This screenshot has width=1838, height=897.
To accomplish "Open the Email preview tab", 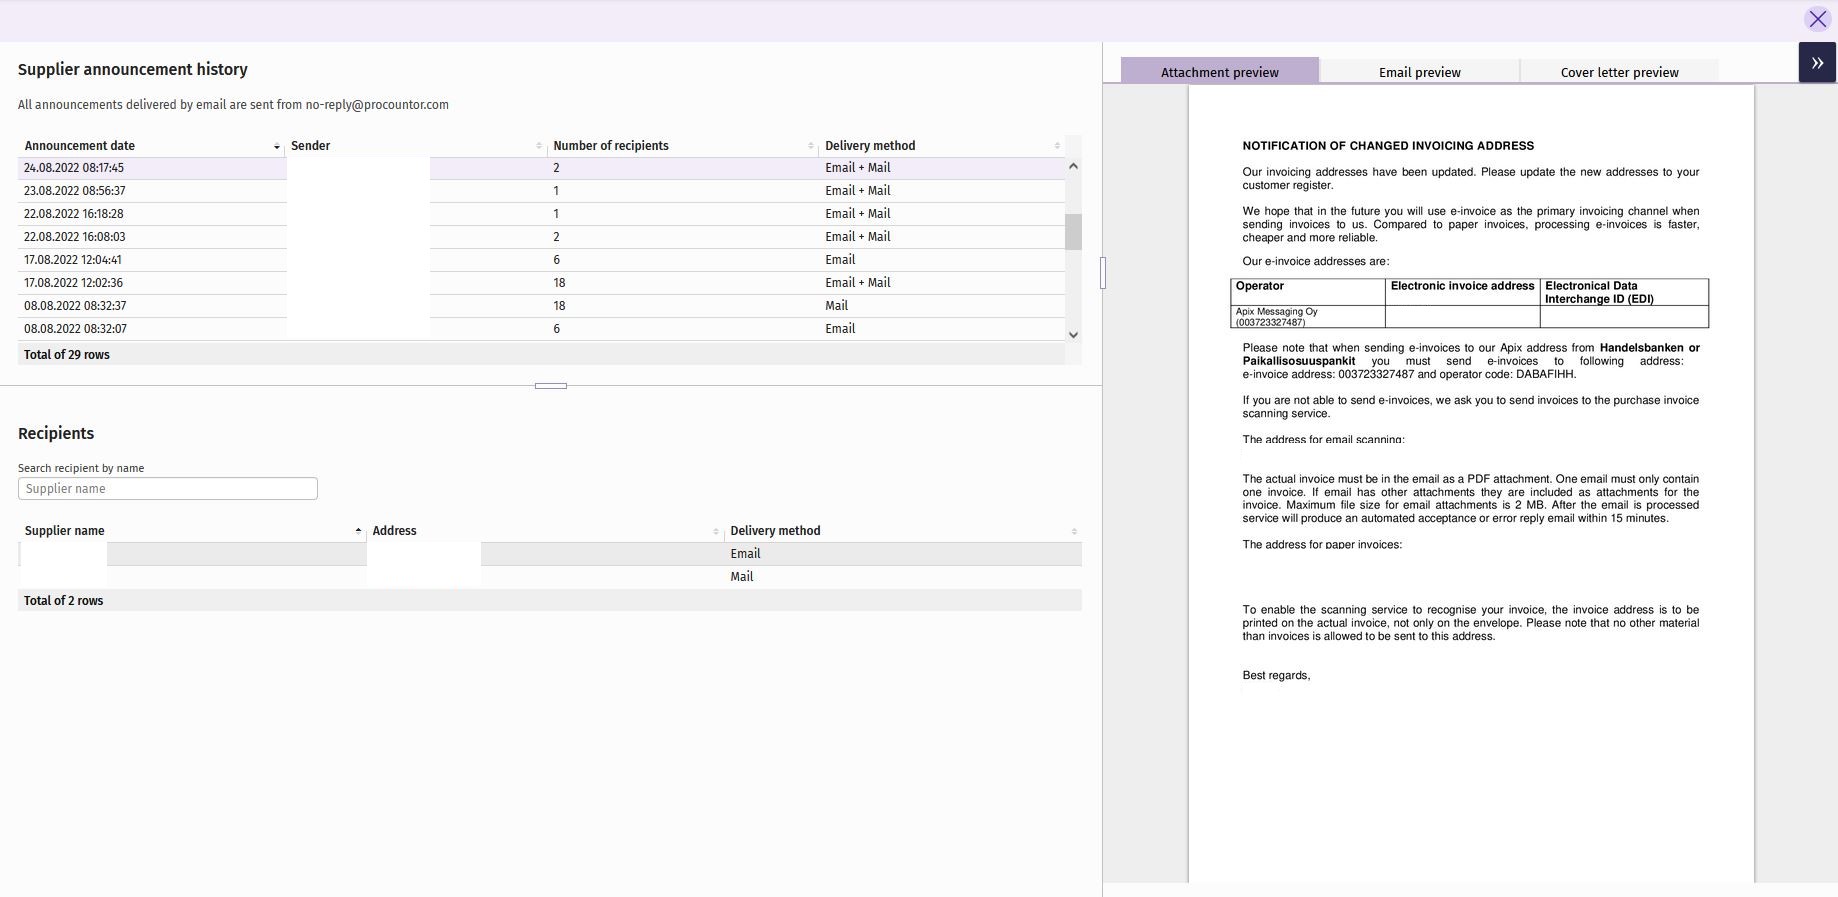I will pyautogui.click(x=1419, y=71).
